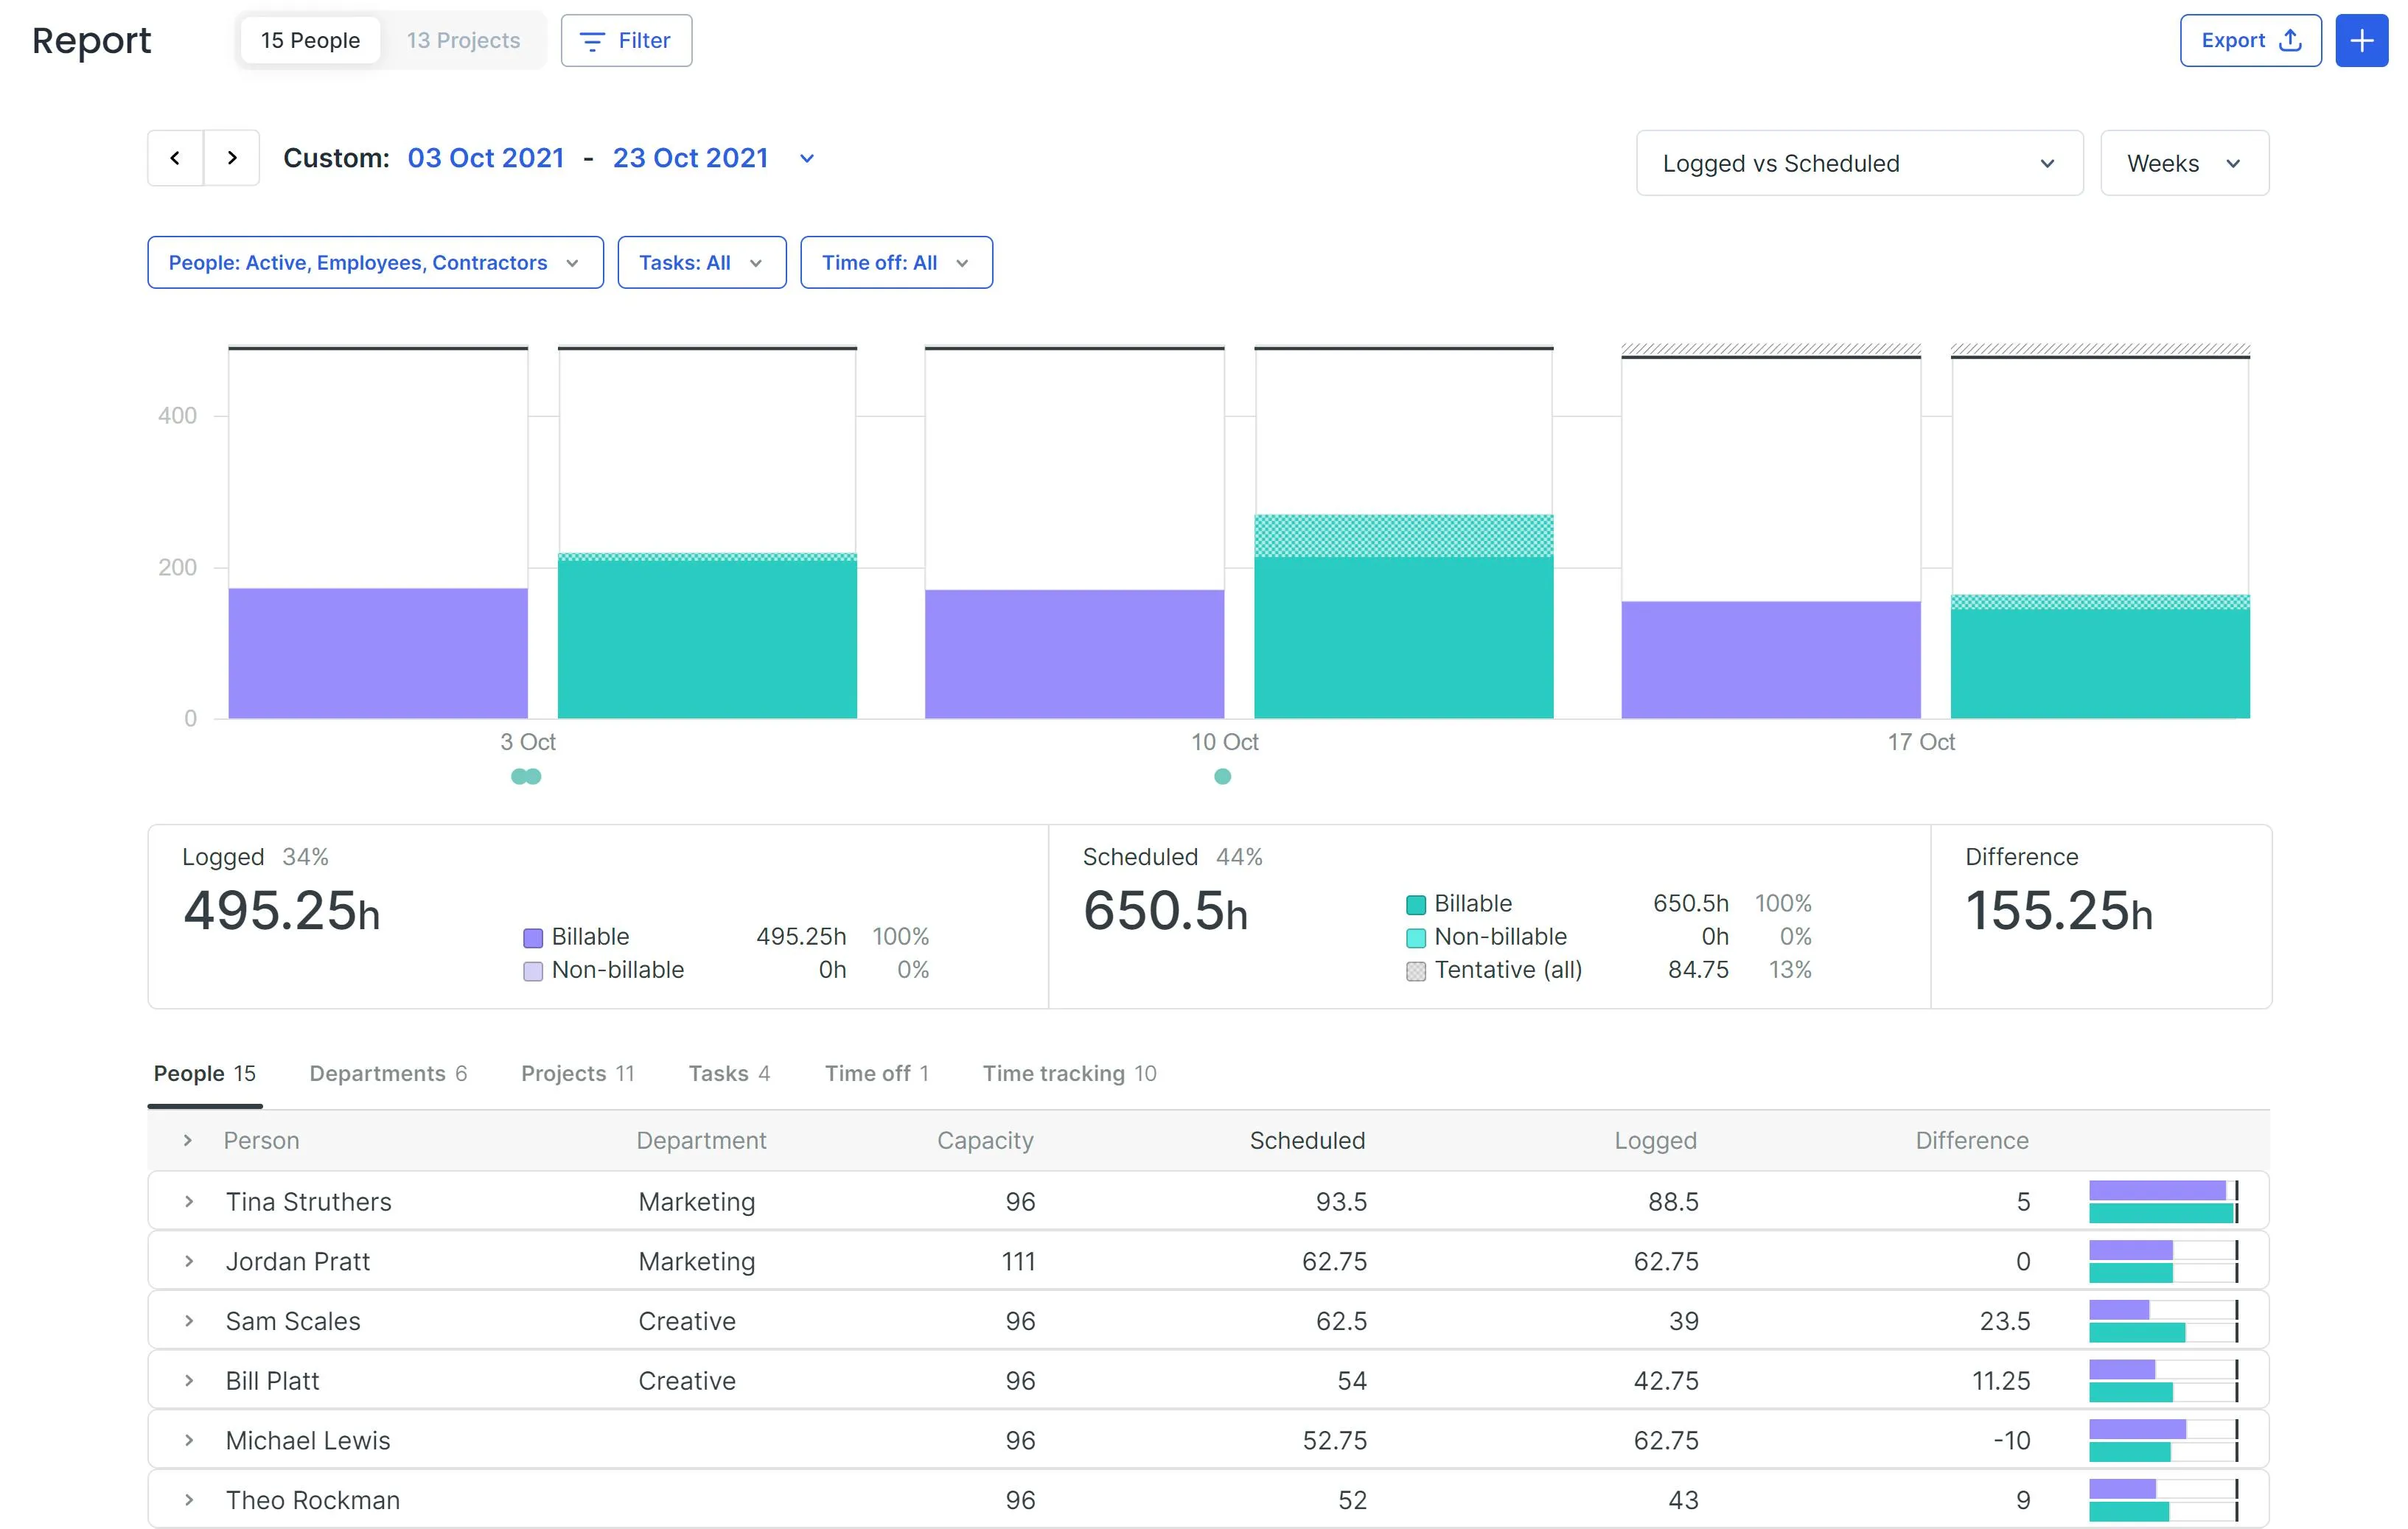The width and height of the screenshot is (2408, 1529).
Task: Click the Tentative 84.75 hours value
Action: point(1698,970)
